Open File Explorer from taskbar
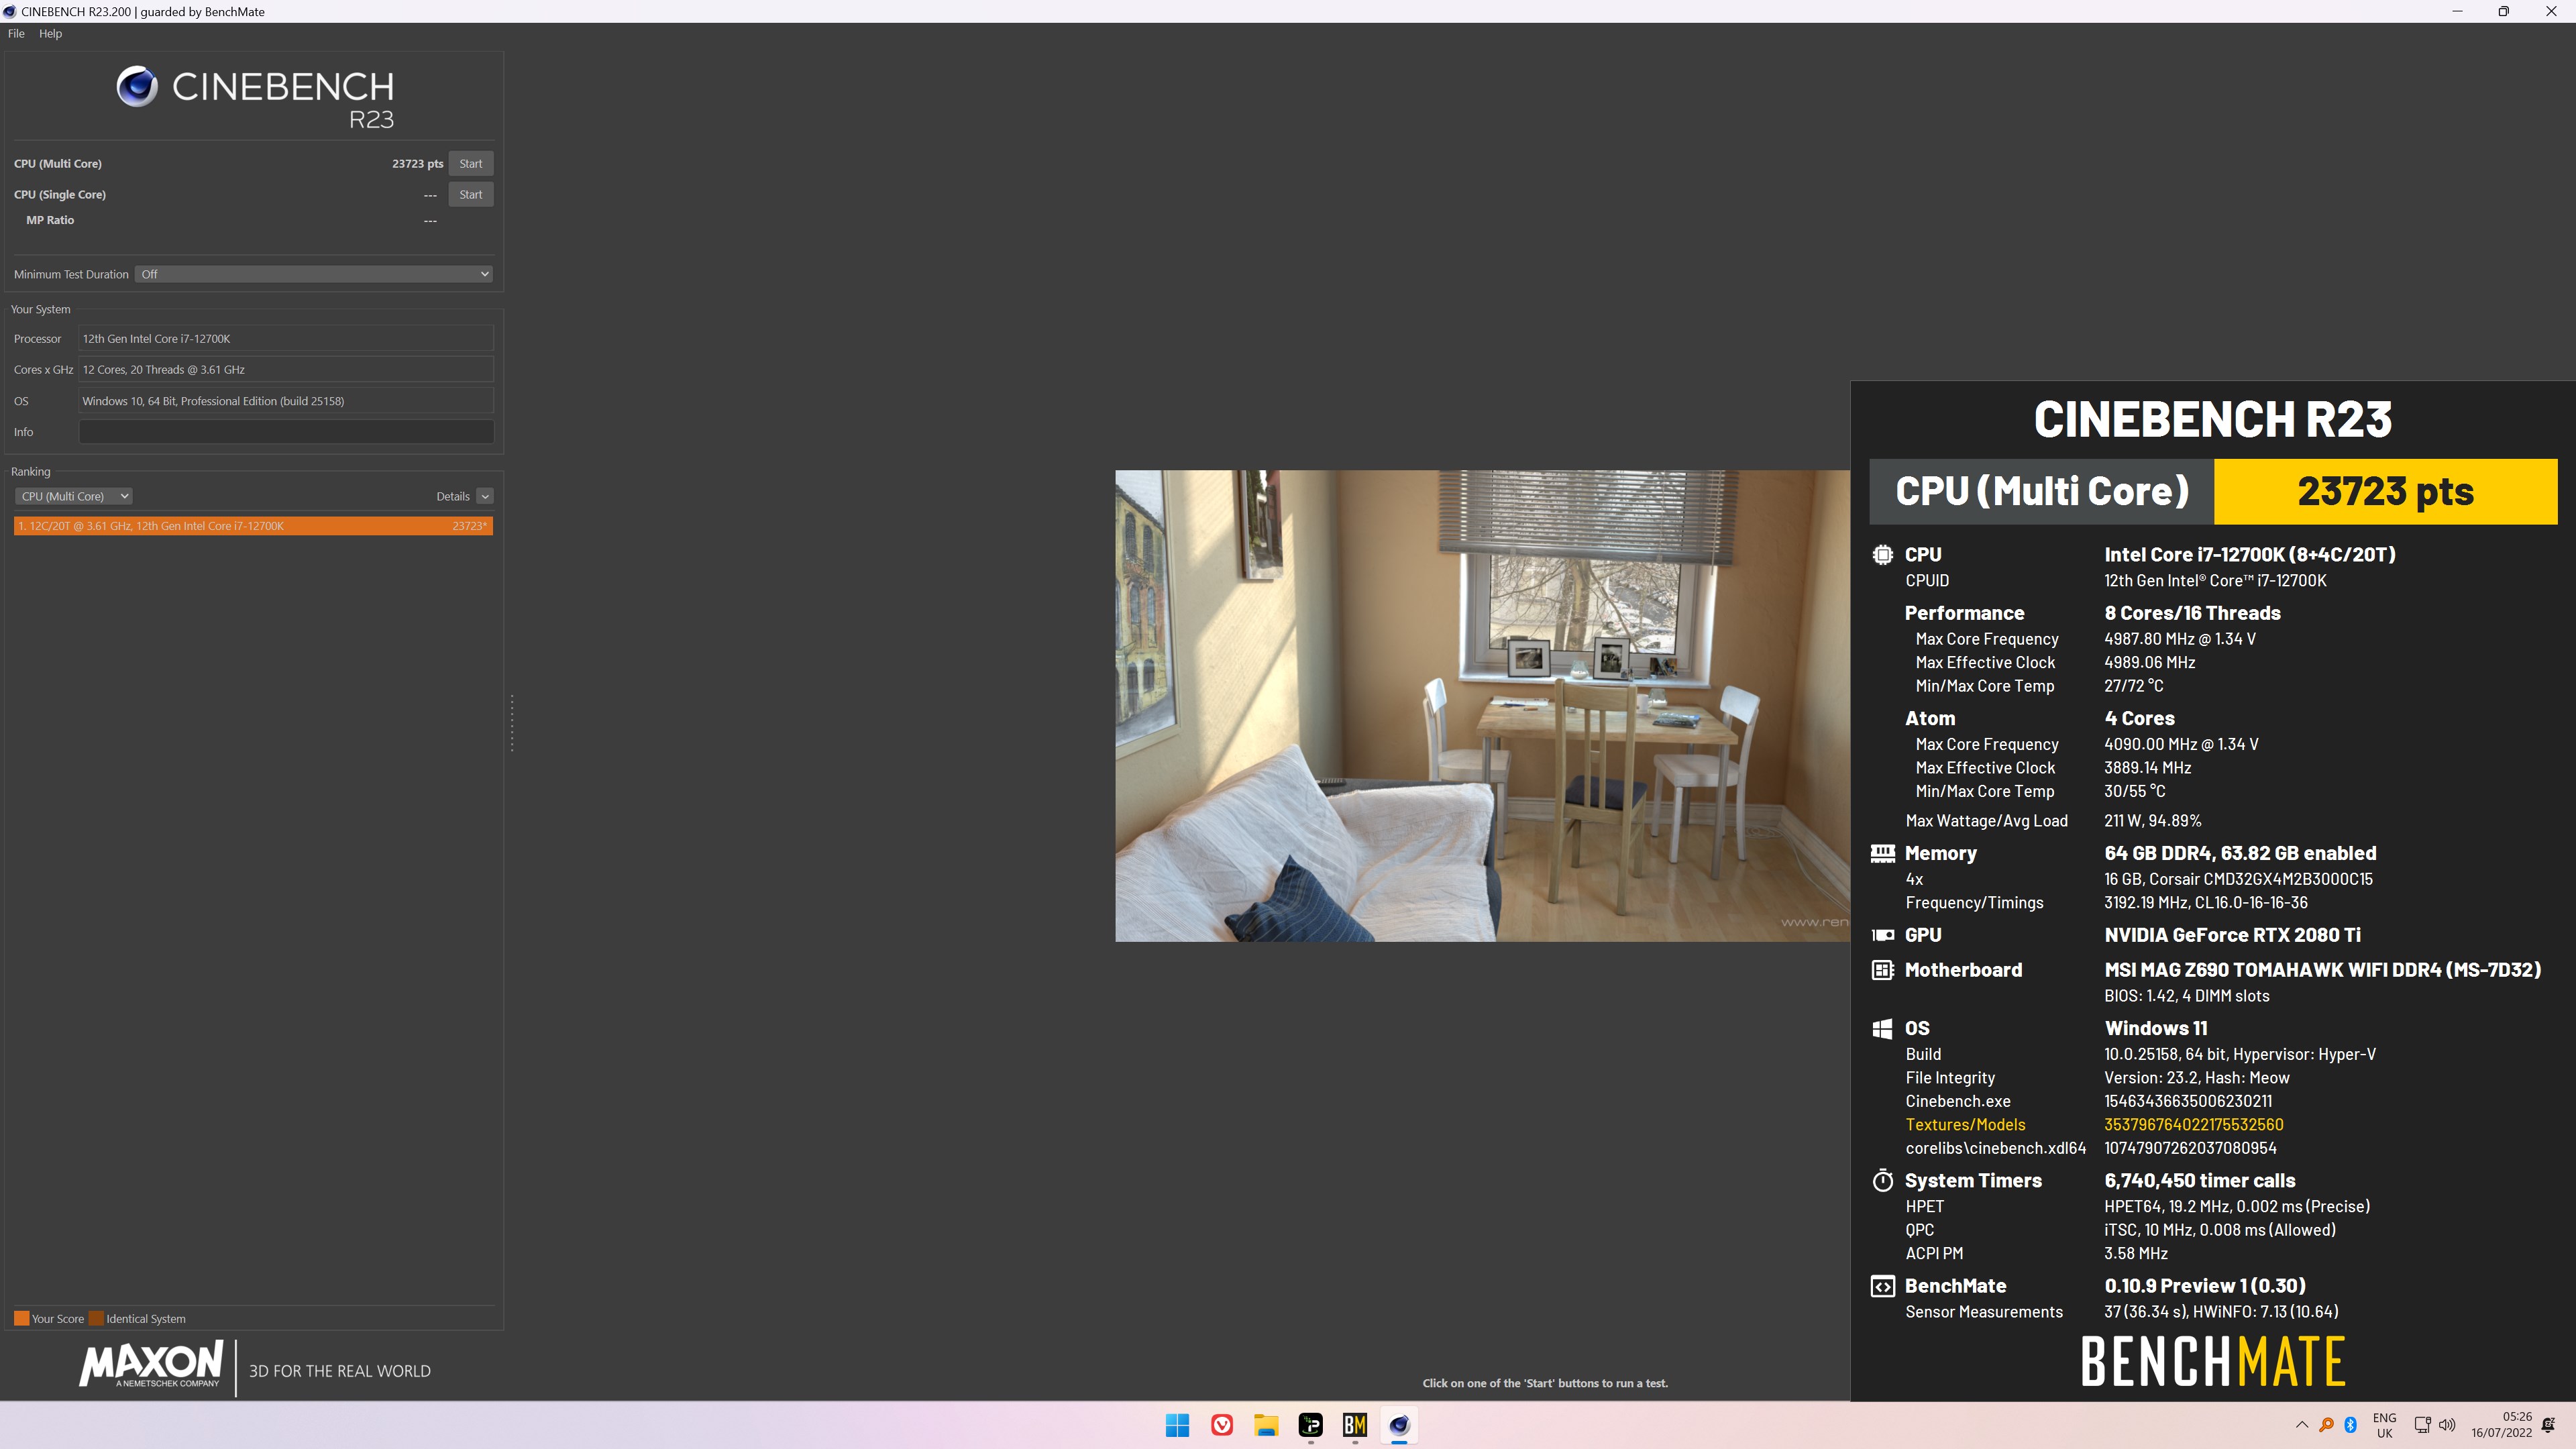This screenshot has height=1449, width=2576. (x=1266, y=1425)
